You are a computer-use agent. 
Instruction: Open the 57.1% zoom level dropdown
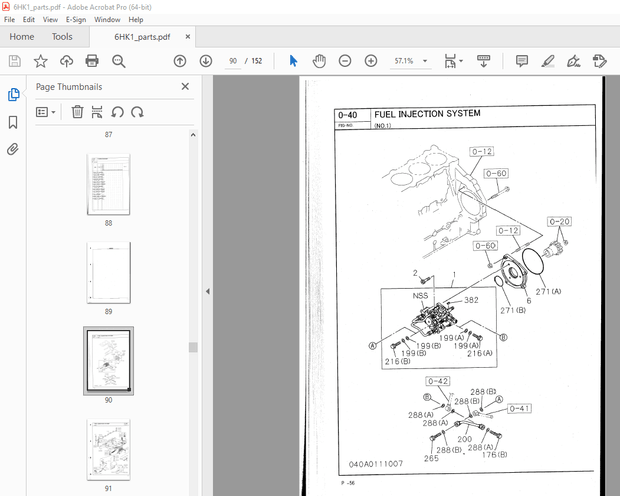(x=427, y=61)
